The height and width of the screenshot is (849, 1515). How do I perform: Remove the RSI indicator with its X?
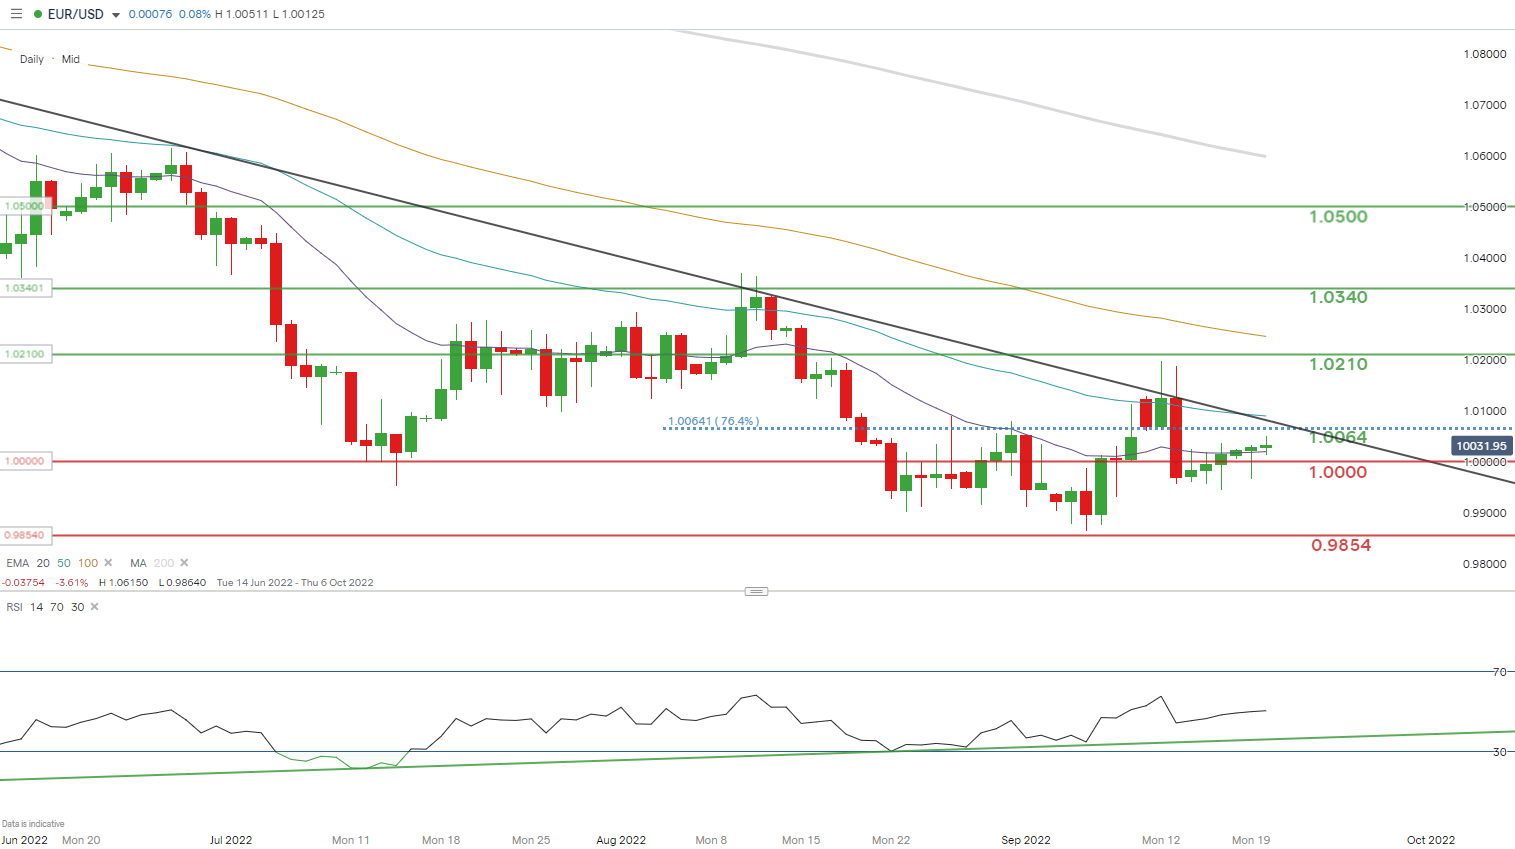pos(95,607)
